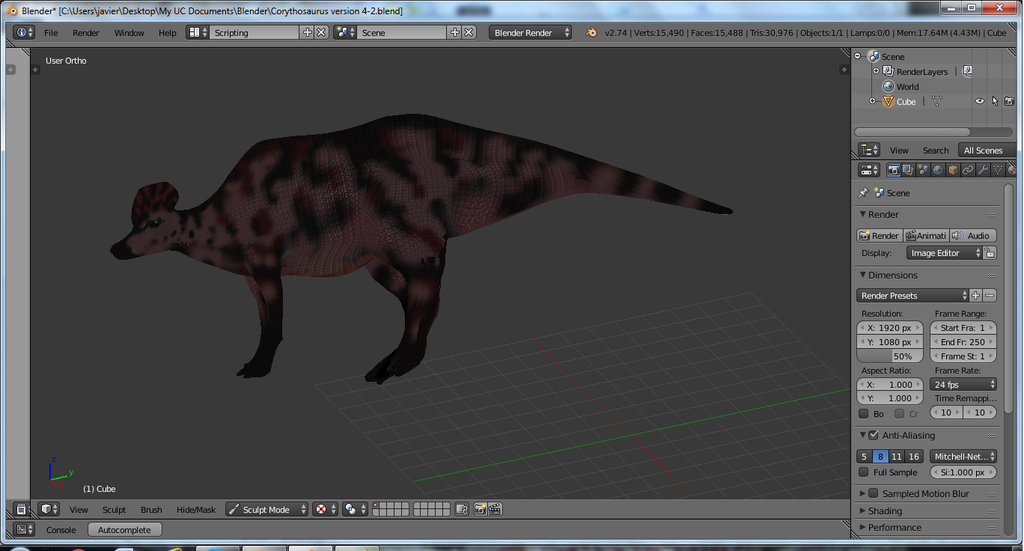This screenshot has width=1024, height=551.
Task: Click the OpenGL render camera icon
Action: pos(479,509)
